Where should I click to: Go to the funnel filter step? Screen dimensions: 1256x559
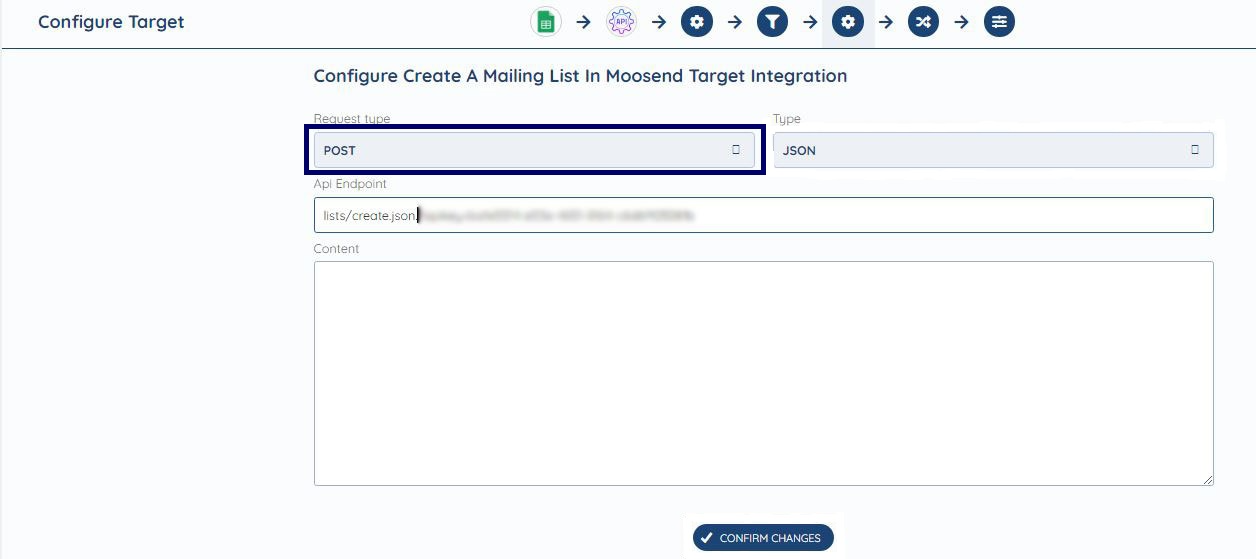(772, 22)
